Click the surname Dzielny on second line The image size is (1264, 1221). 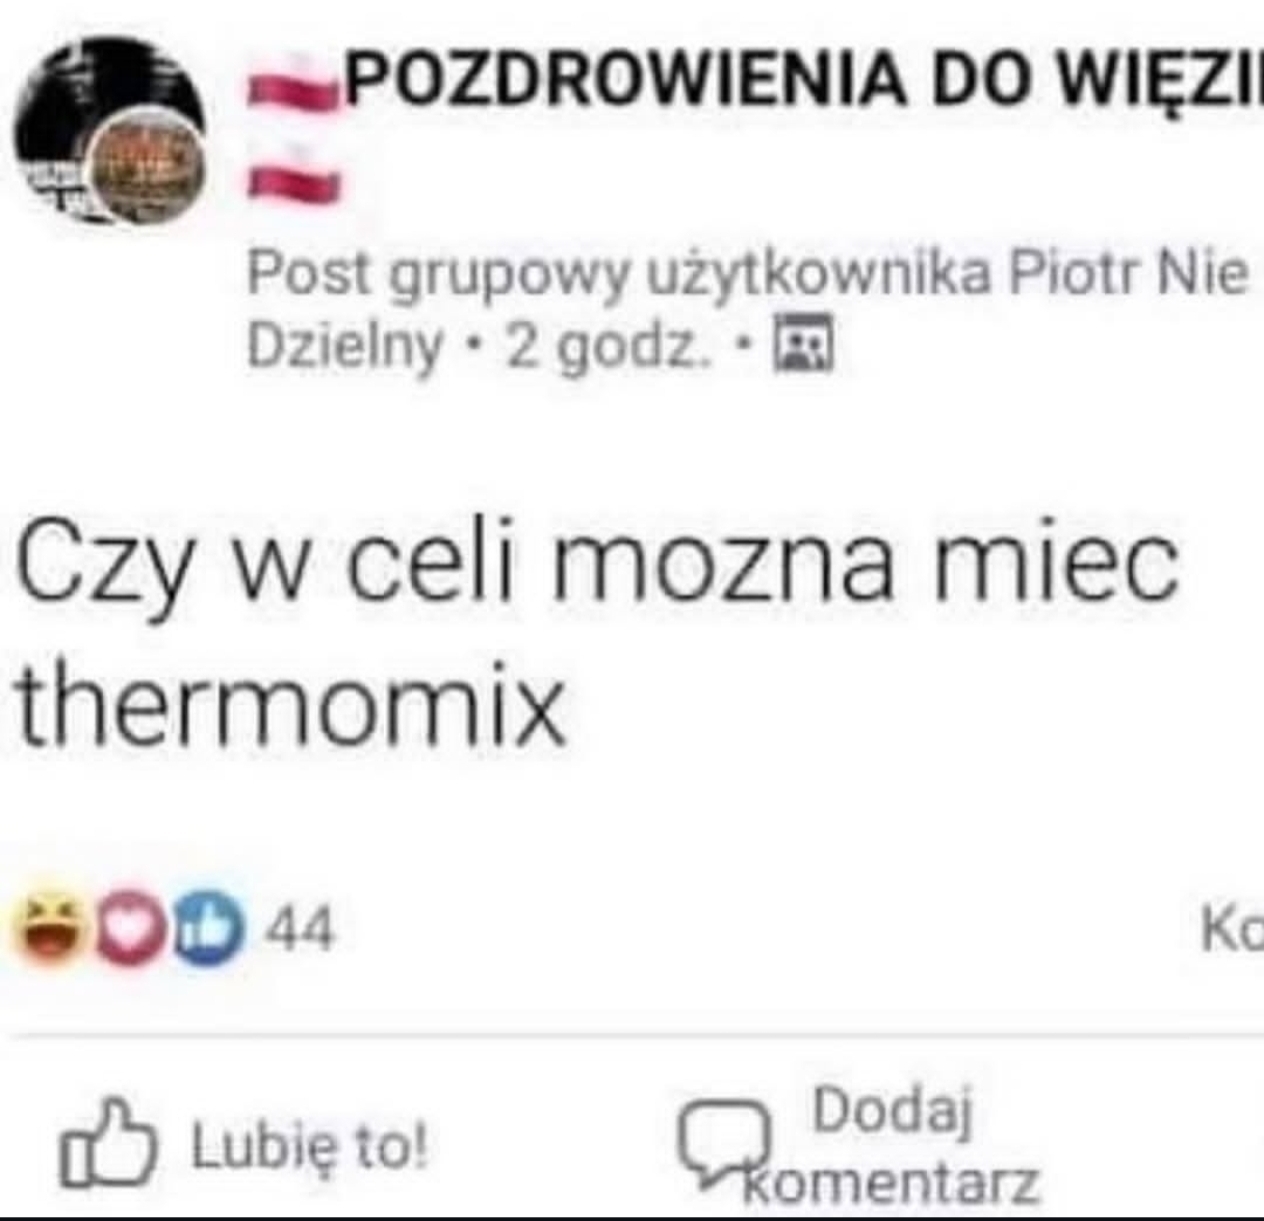tap(344, 347)
